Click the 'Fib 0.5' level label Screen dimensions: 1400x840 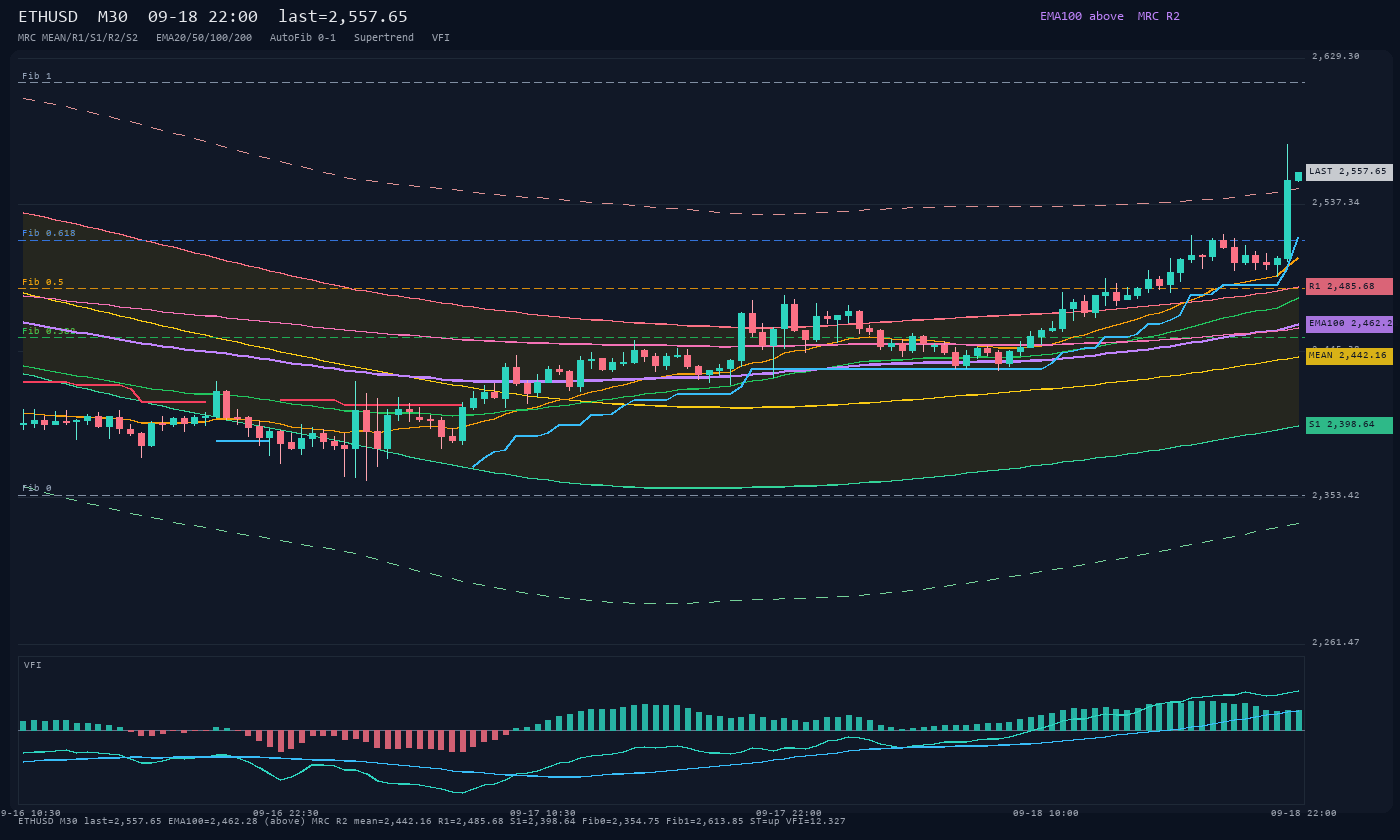click(43, 282)
